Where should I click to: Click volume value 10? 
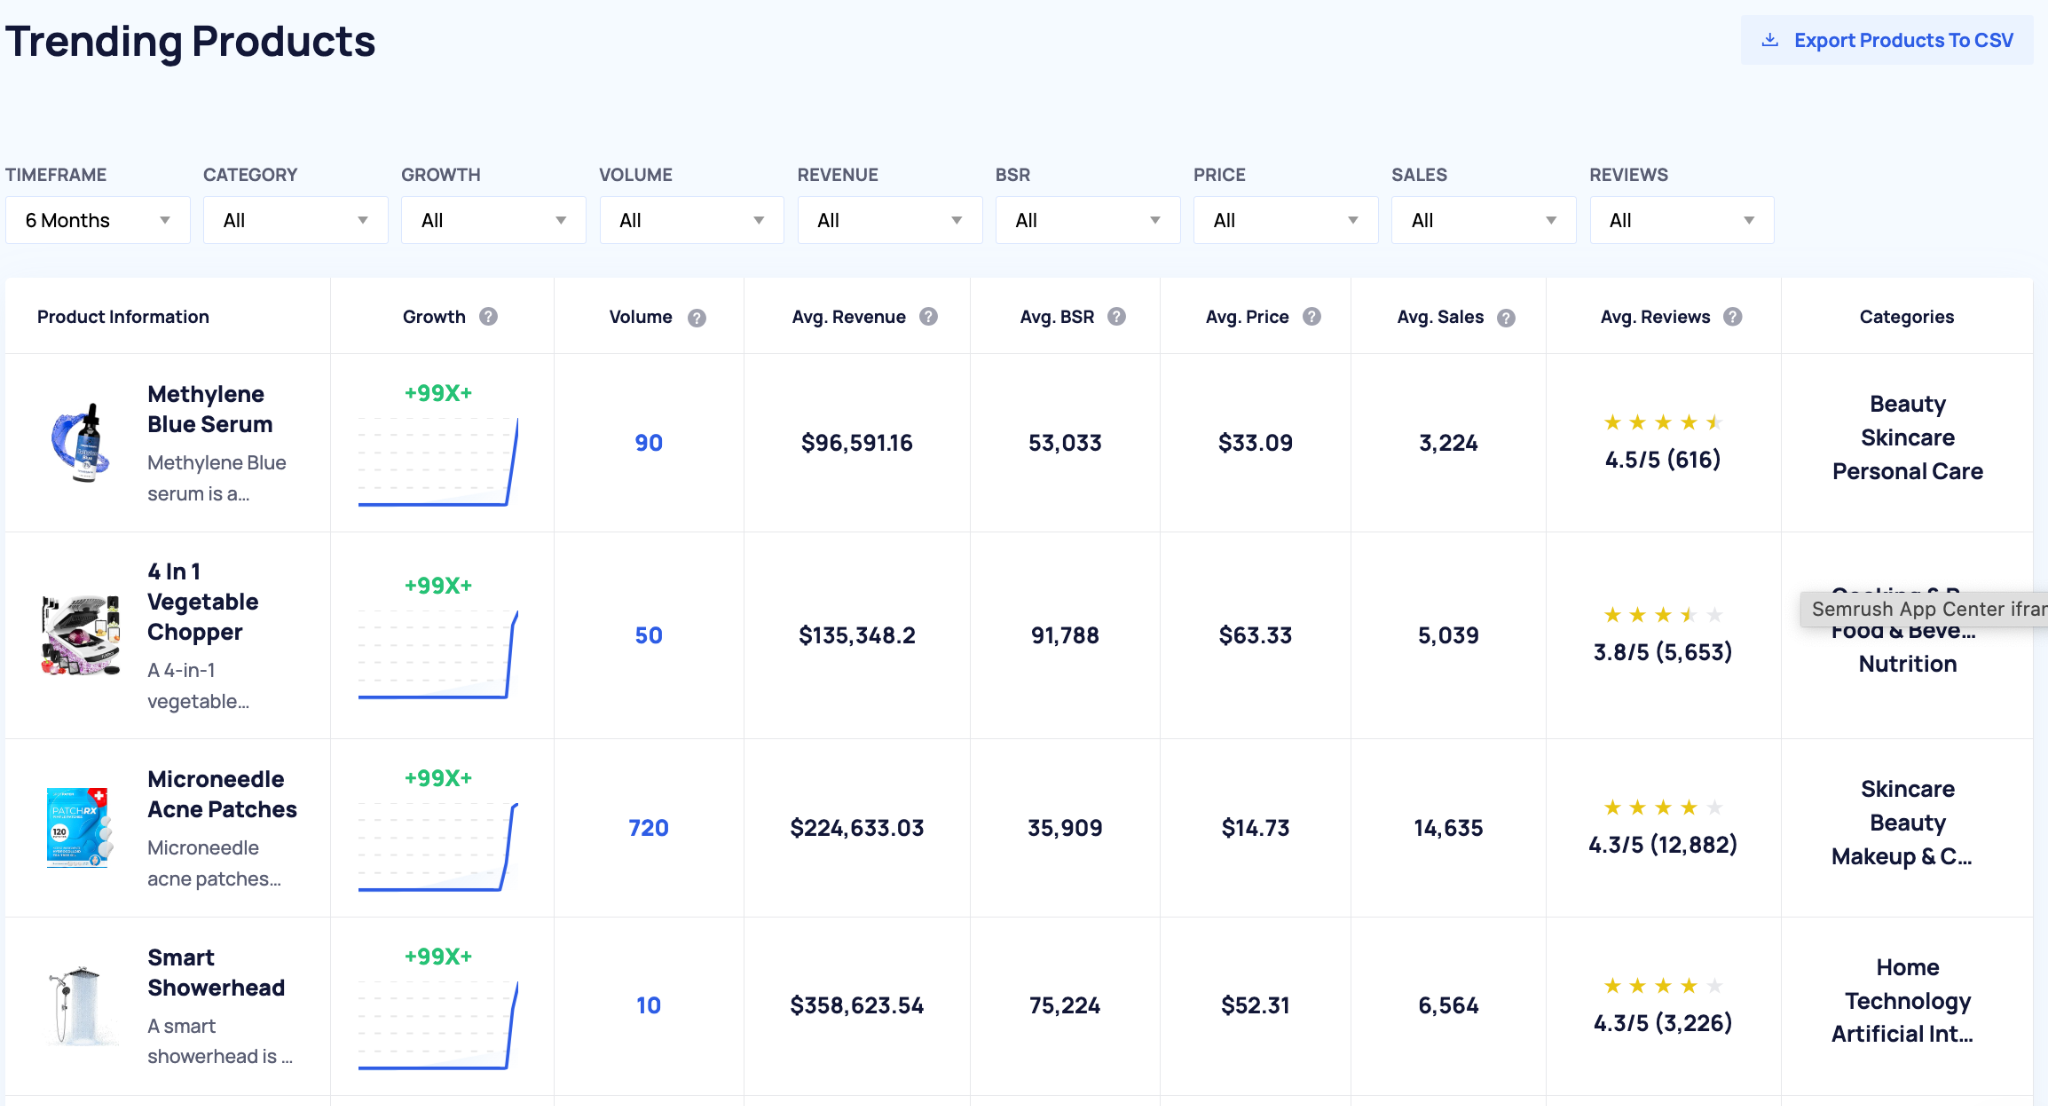[649, 1006]
